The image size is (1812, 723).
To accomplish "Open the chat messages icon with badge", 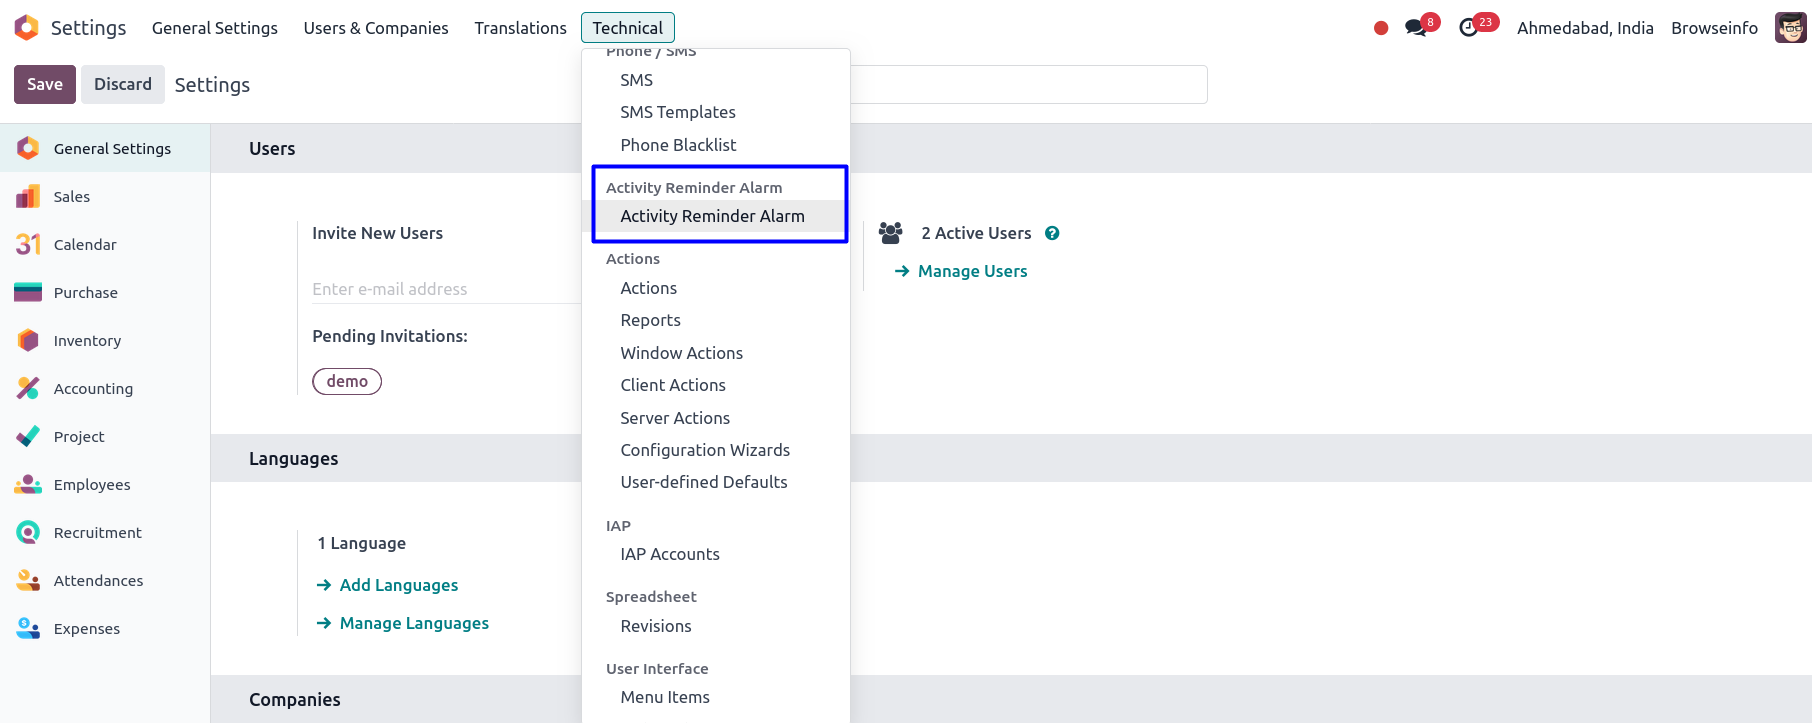I will tap(1416, 28).
